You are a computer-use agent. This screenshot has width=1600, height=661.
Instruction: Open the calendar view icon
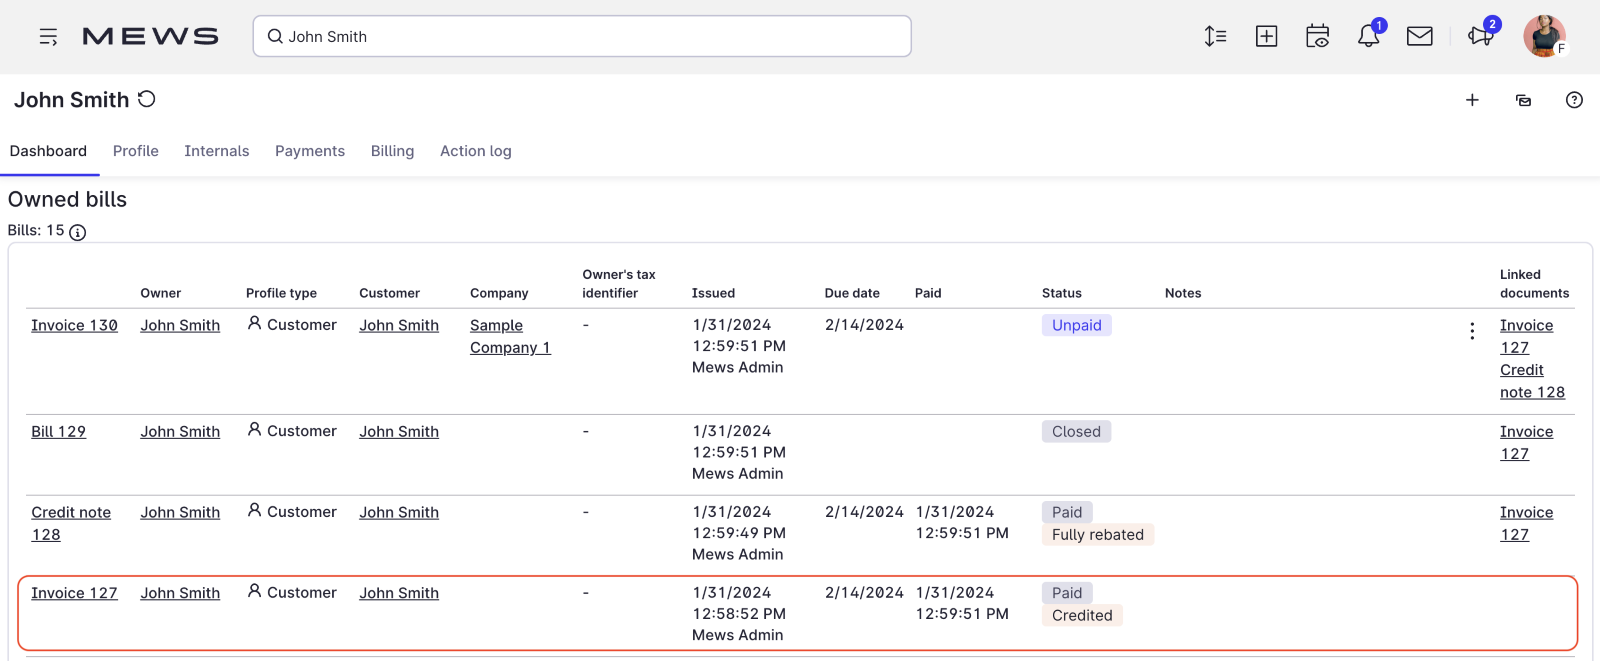point(1317,36)
